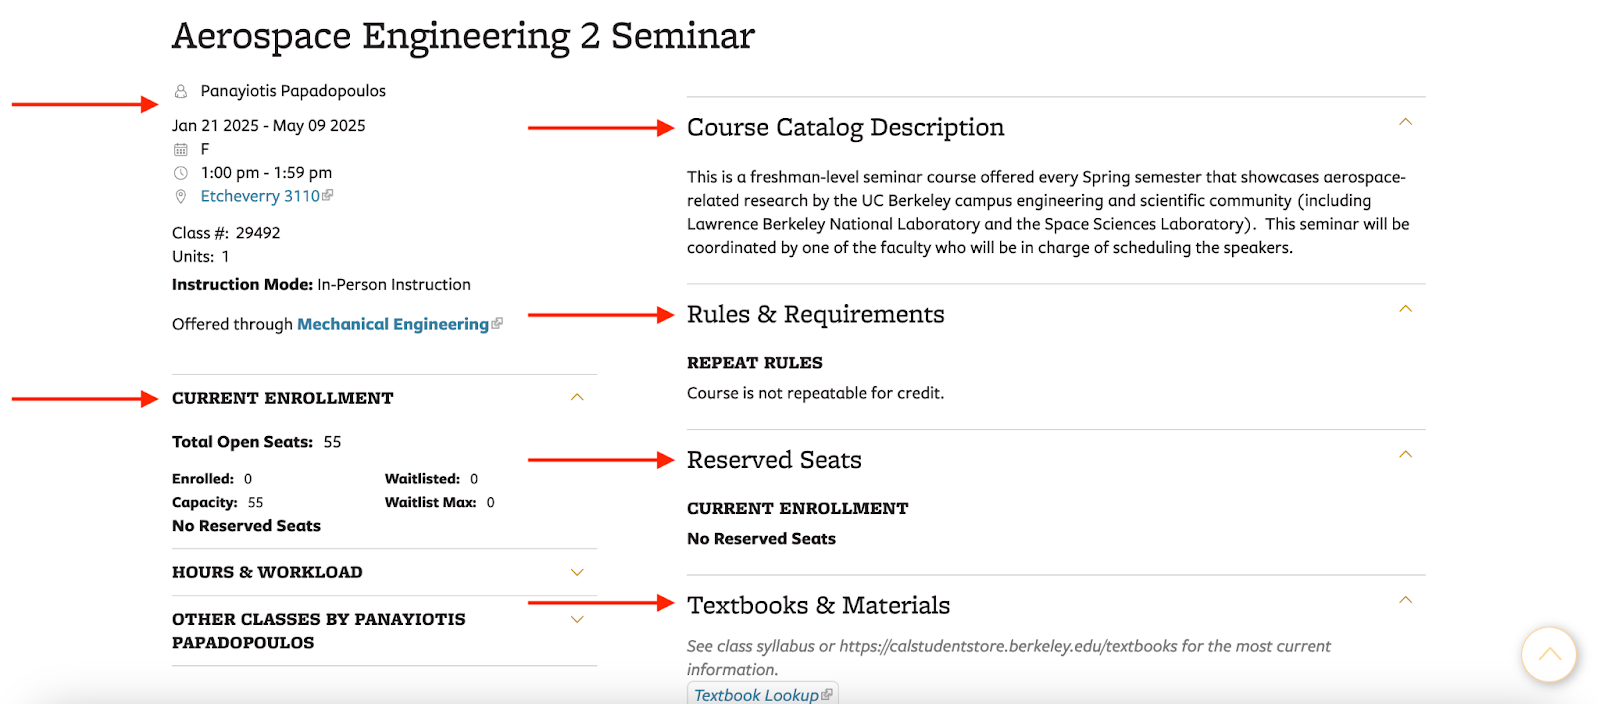Click the external link icon after Mechanical Engineering
Screen dimensions: 1600x704
496,323
